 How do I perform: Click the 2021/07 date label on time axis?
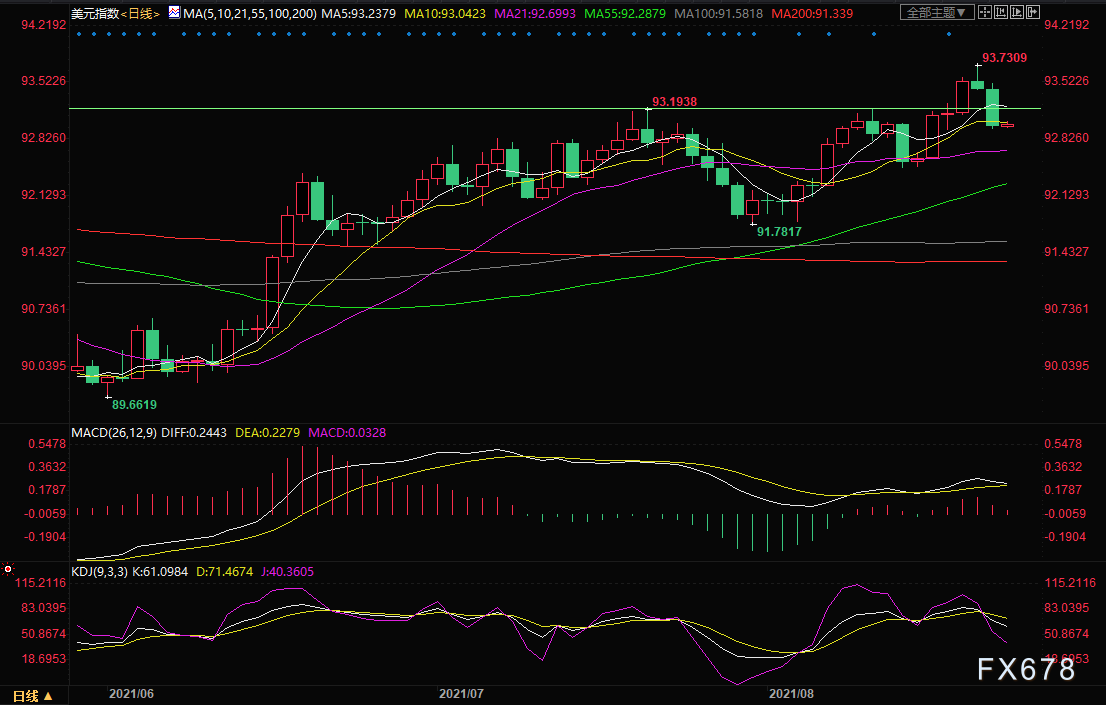pyautogui.click(x=462, y=692)
